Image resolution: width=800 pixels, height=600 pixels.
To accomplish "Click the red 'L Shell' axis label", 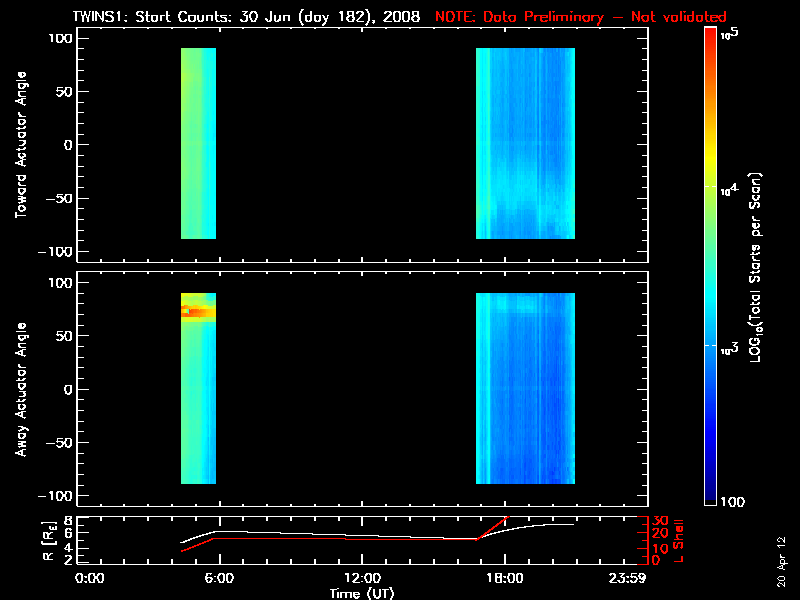I will tap(679, 540).
